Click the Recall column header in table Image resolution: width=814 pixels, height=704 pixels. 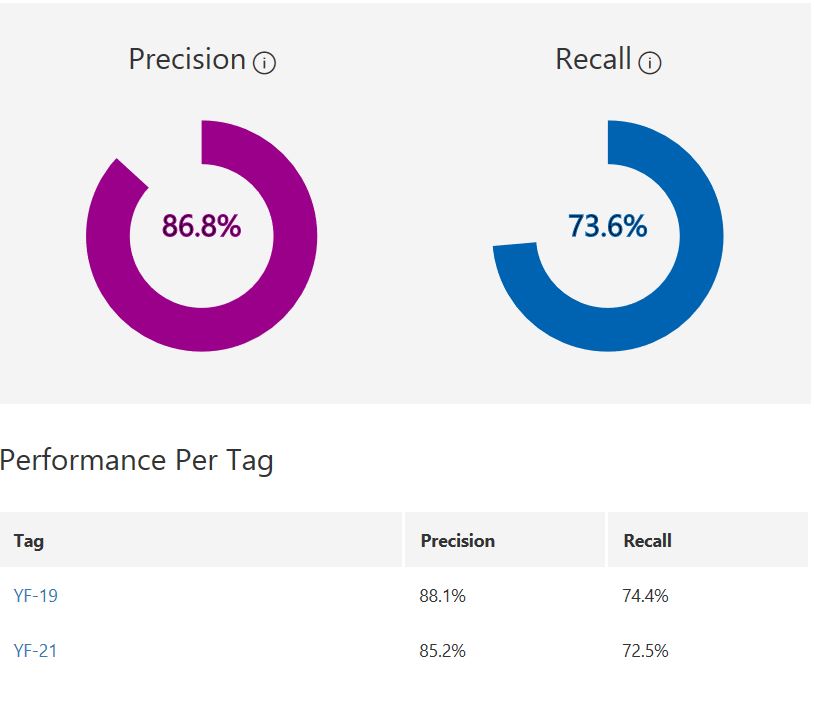(x=647, y=541)
